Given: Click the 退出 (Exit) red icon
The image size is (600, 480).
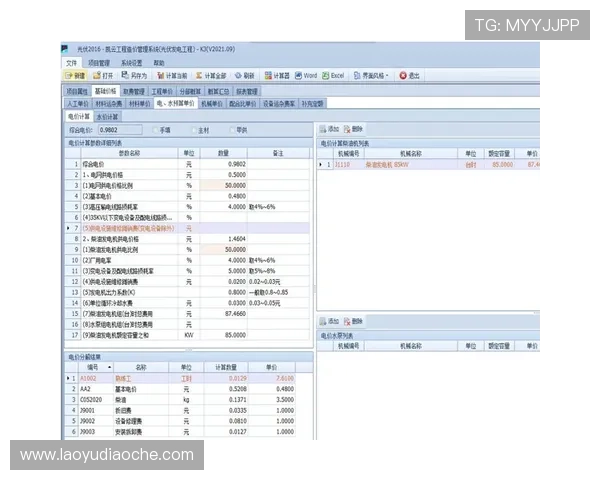Looking at the screenshot, I should (x=409, y=76).
